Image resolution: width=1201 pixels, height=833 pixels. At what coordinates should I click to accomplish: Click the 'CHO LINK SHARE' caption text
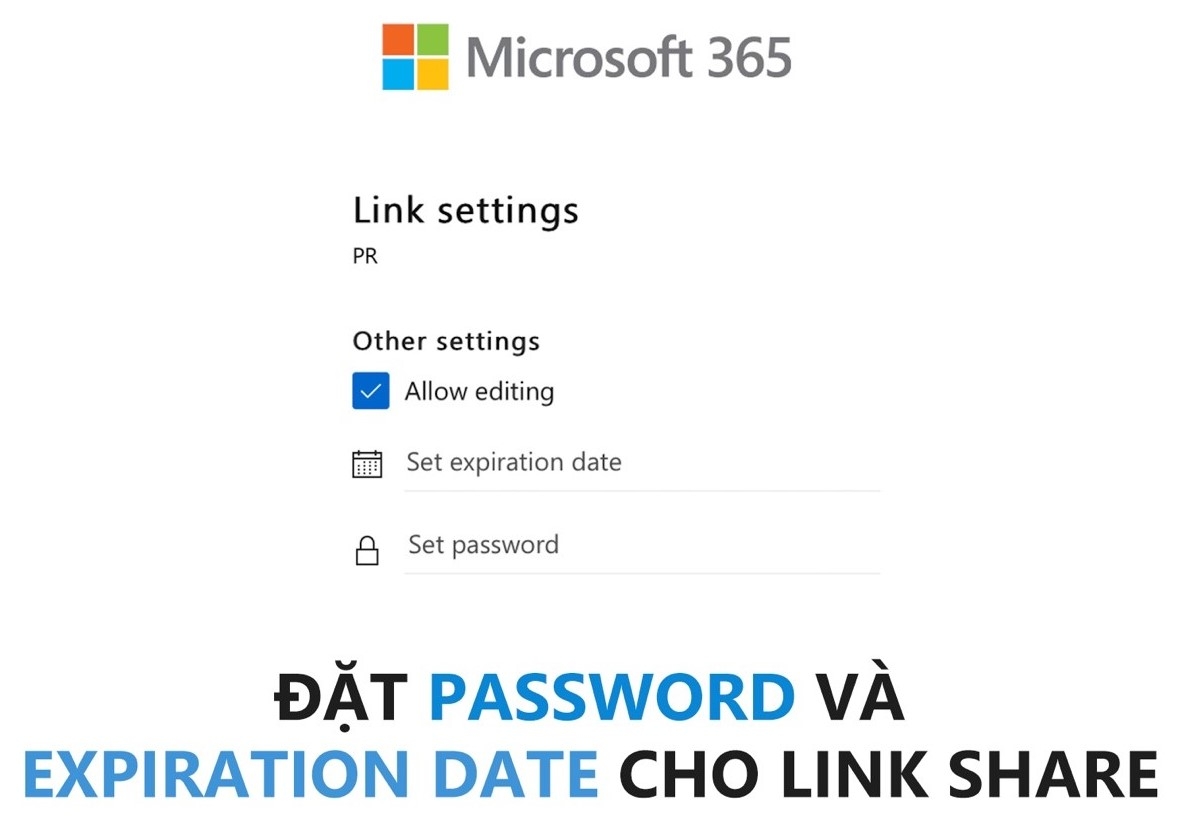[x=888, y=774]
